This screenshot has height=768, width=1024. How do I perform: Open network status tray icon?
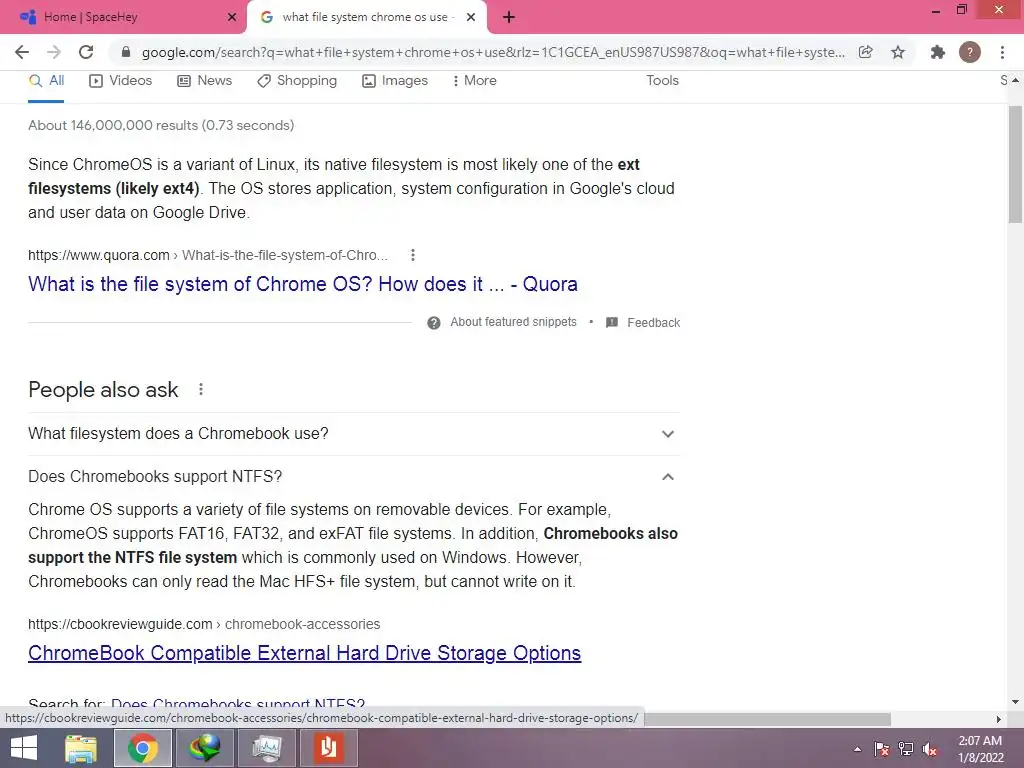[906, 749]
